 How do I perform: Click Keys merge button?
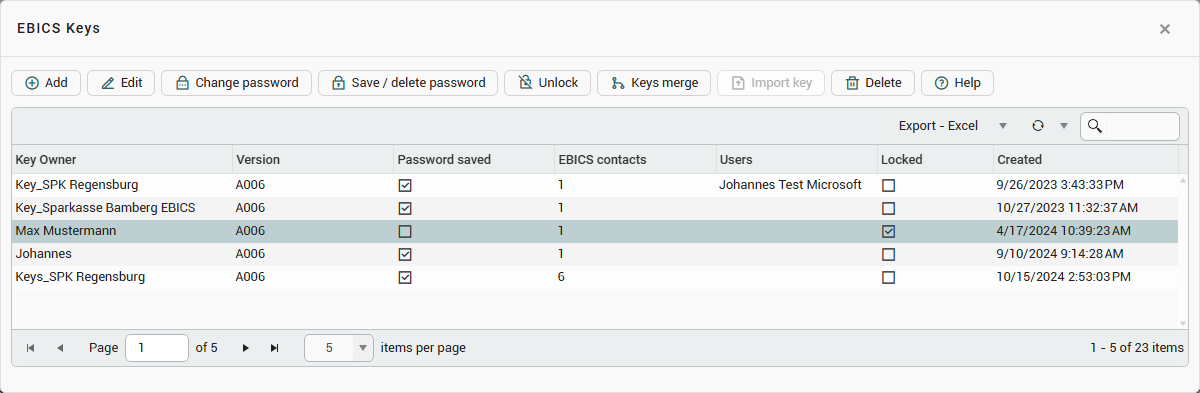pyautogui.click(x=654, y=83)
